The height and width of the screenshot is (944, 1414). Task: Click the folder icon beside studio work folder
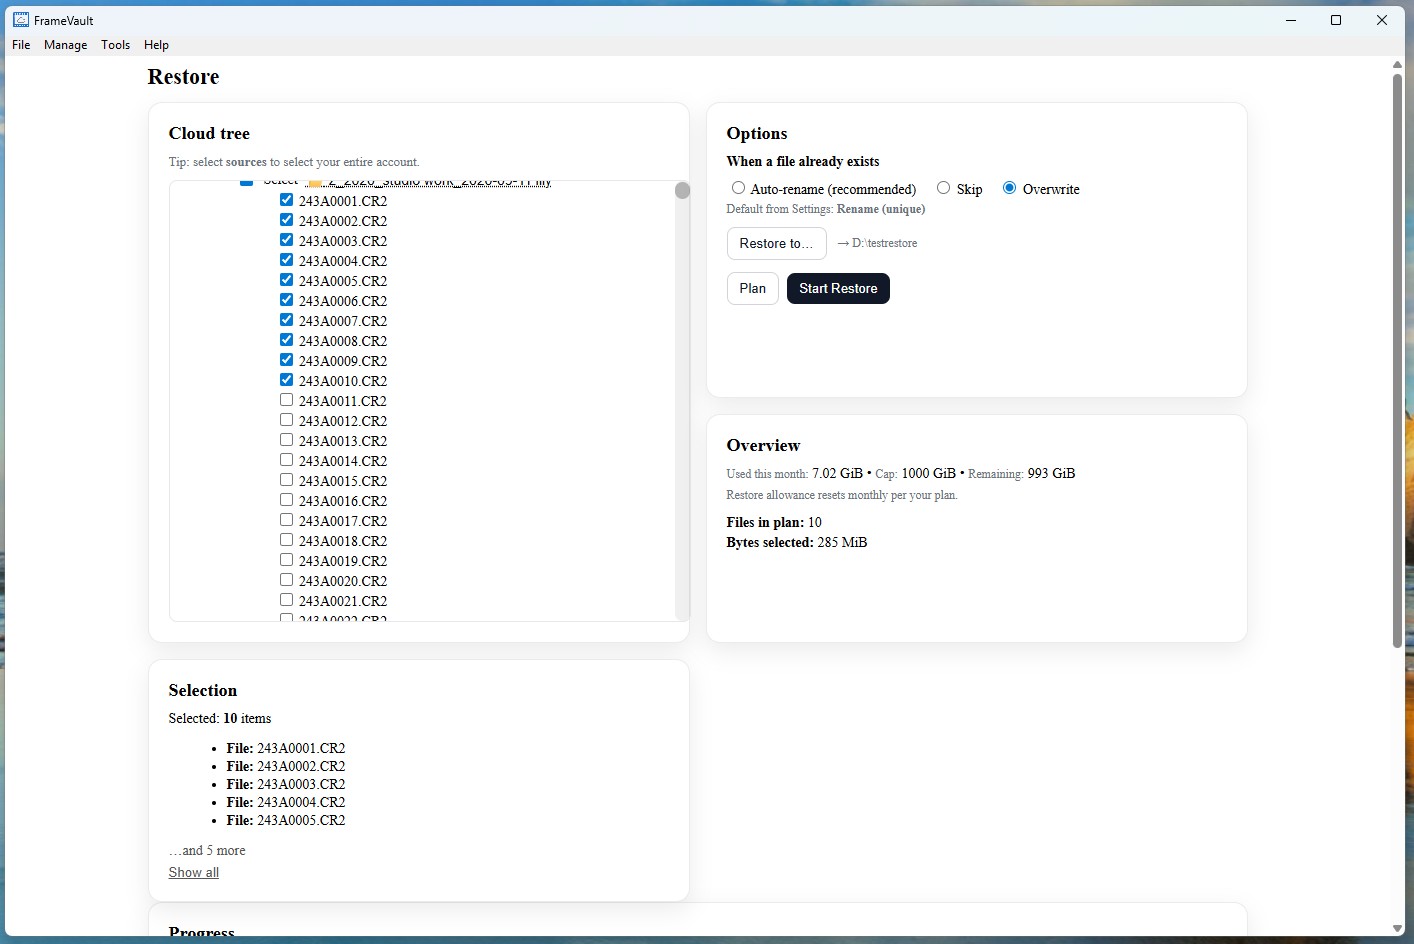click(x=313, y=182)
